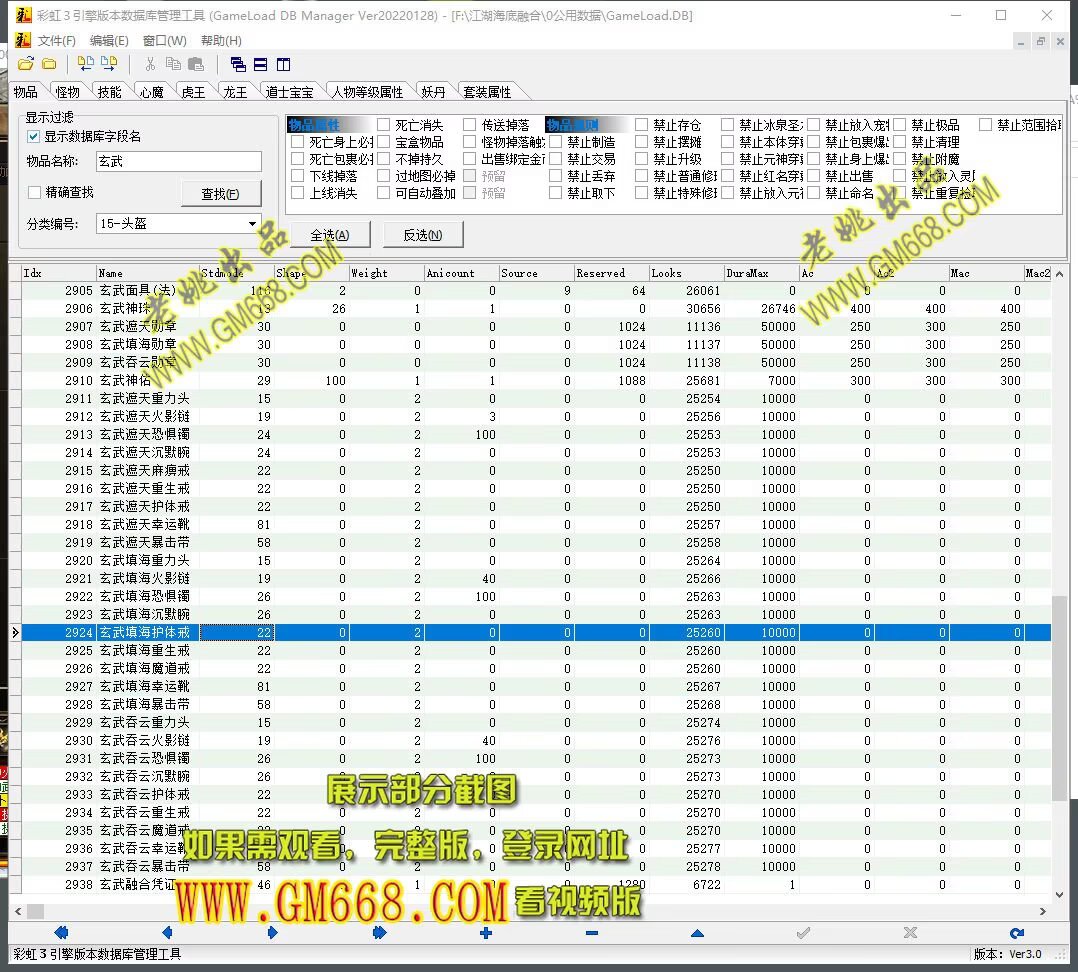Enable the 精确查找 checkbox
Screen dimensions: 1078x972
tap(34, 192)
